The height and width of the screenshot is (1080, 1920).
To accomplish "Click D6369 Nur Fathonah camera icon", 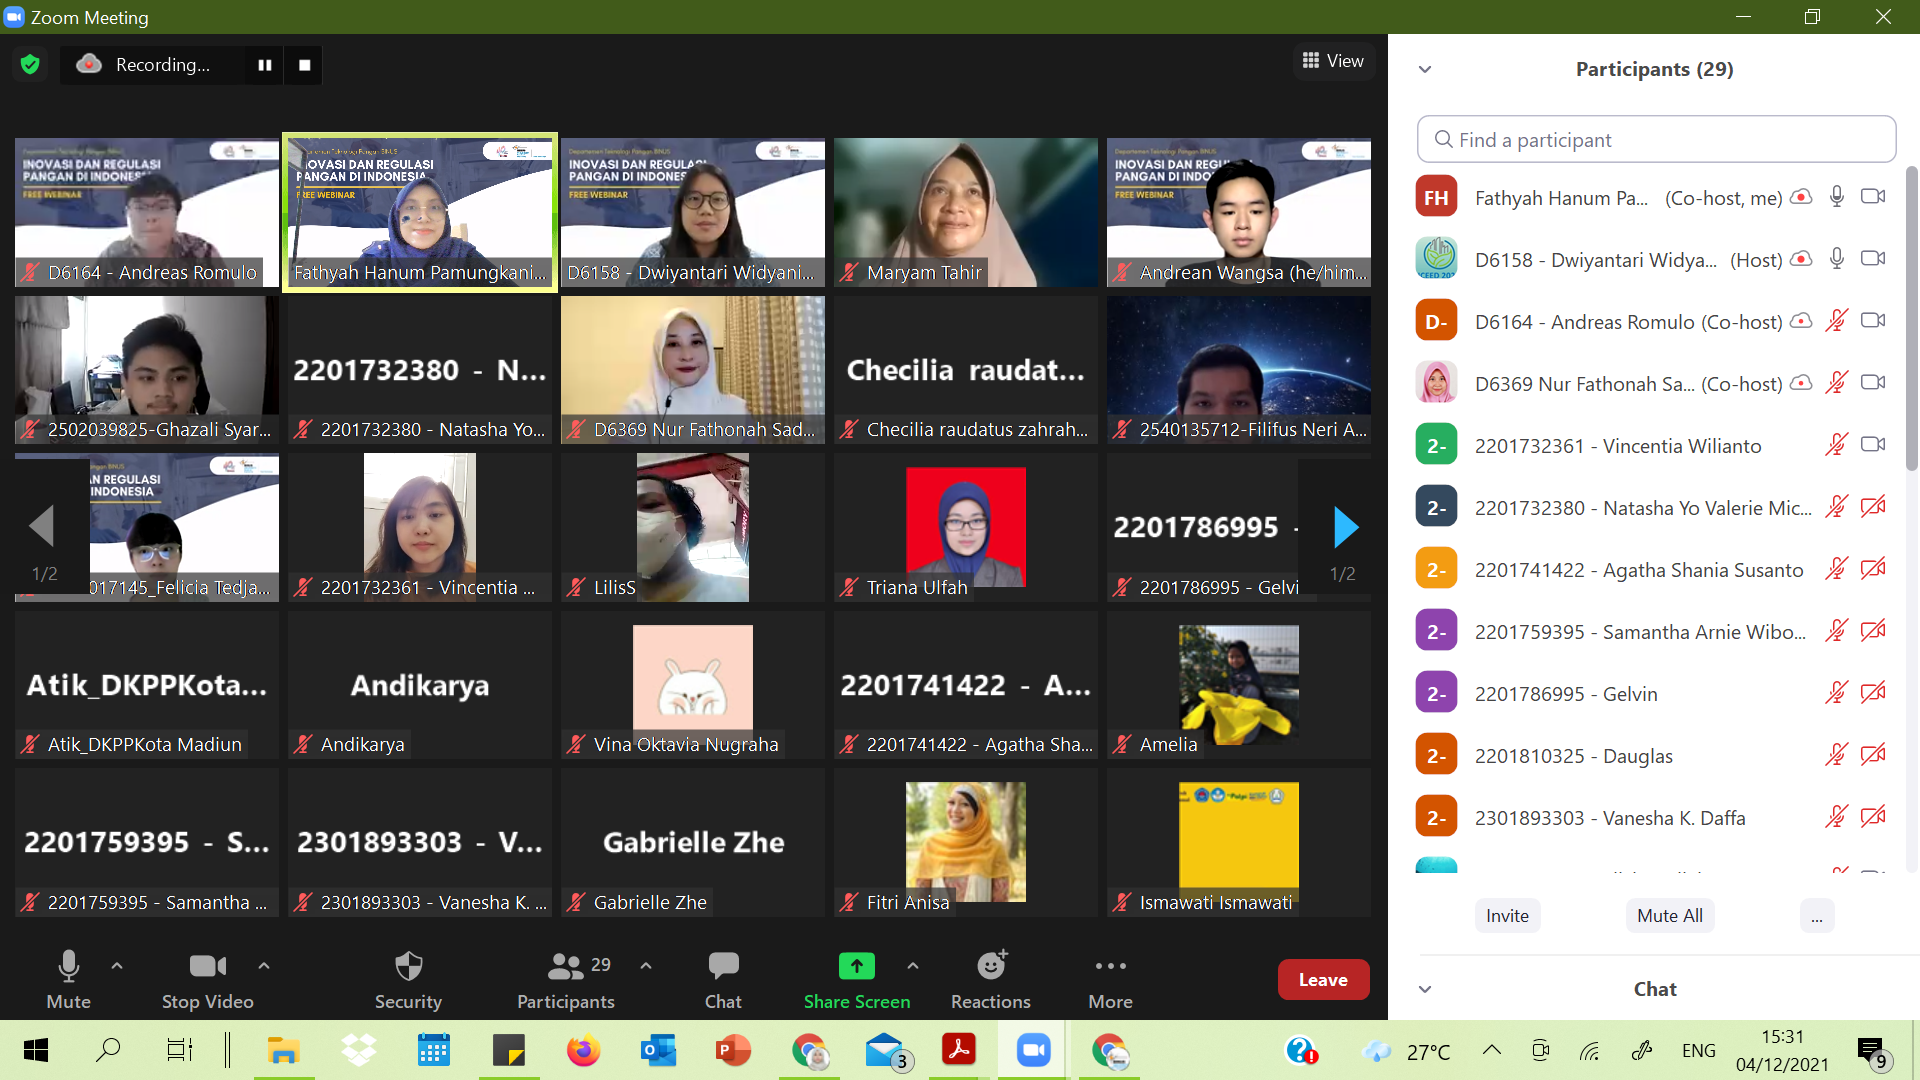I will [1873, 383].
